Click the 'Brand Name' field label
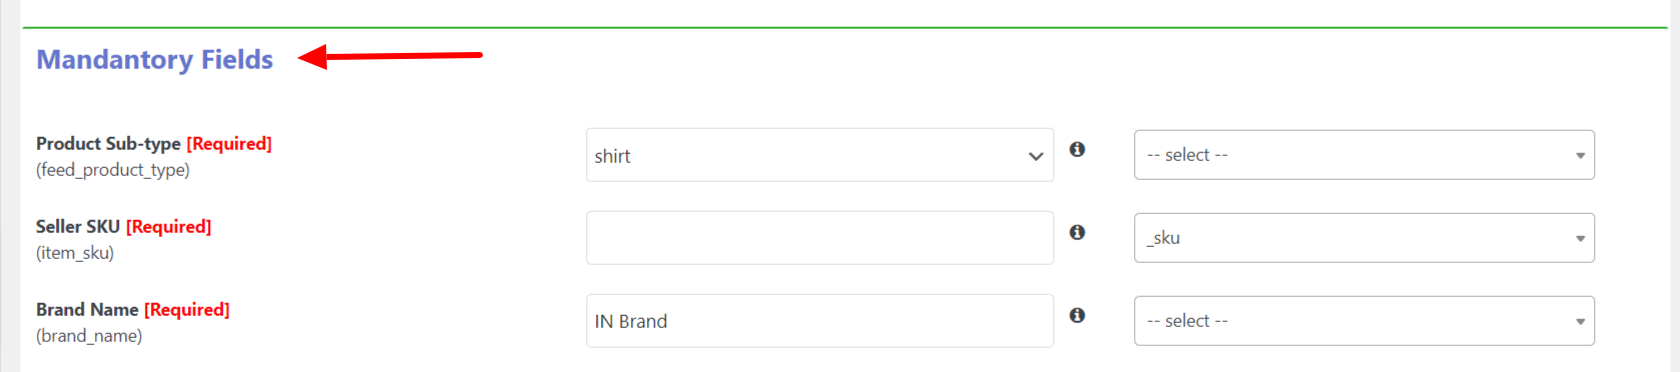The height and width of the screenshot is (372, 1680). 87,310
